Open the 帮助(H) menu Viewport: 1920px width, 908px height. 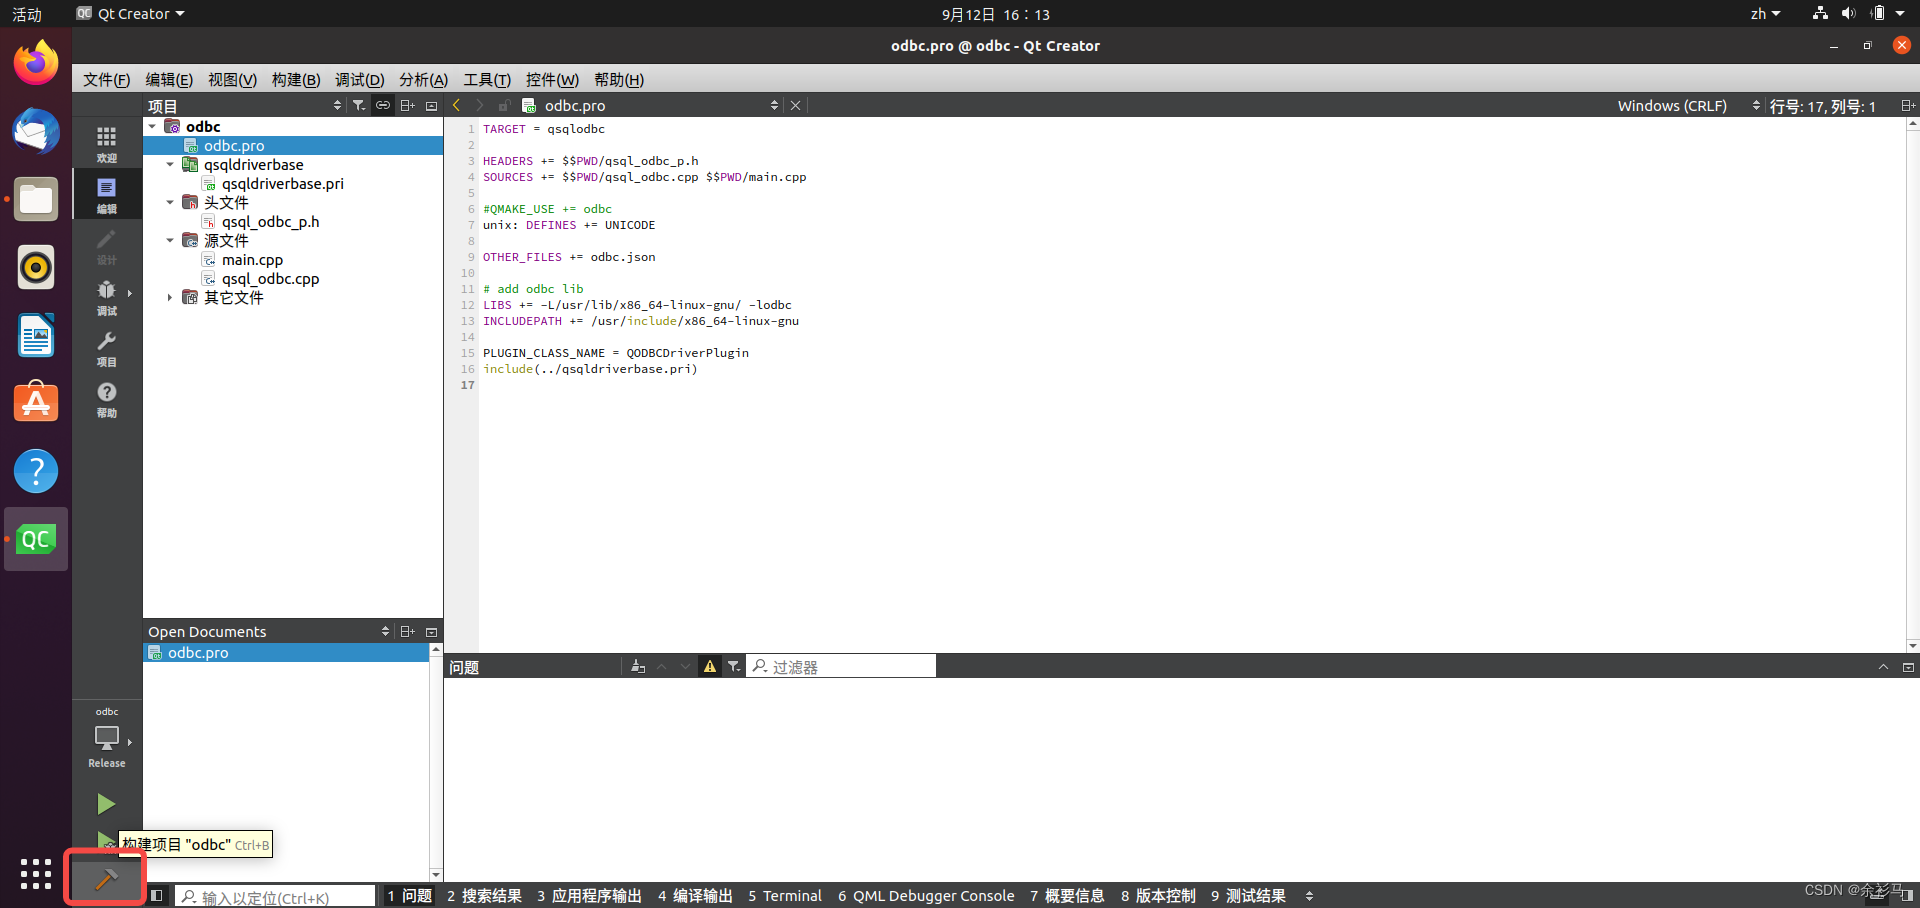pos(619,79)
